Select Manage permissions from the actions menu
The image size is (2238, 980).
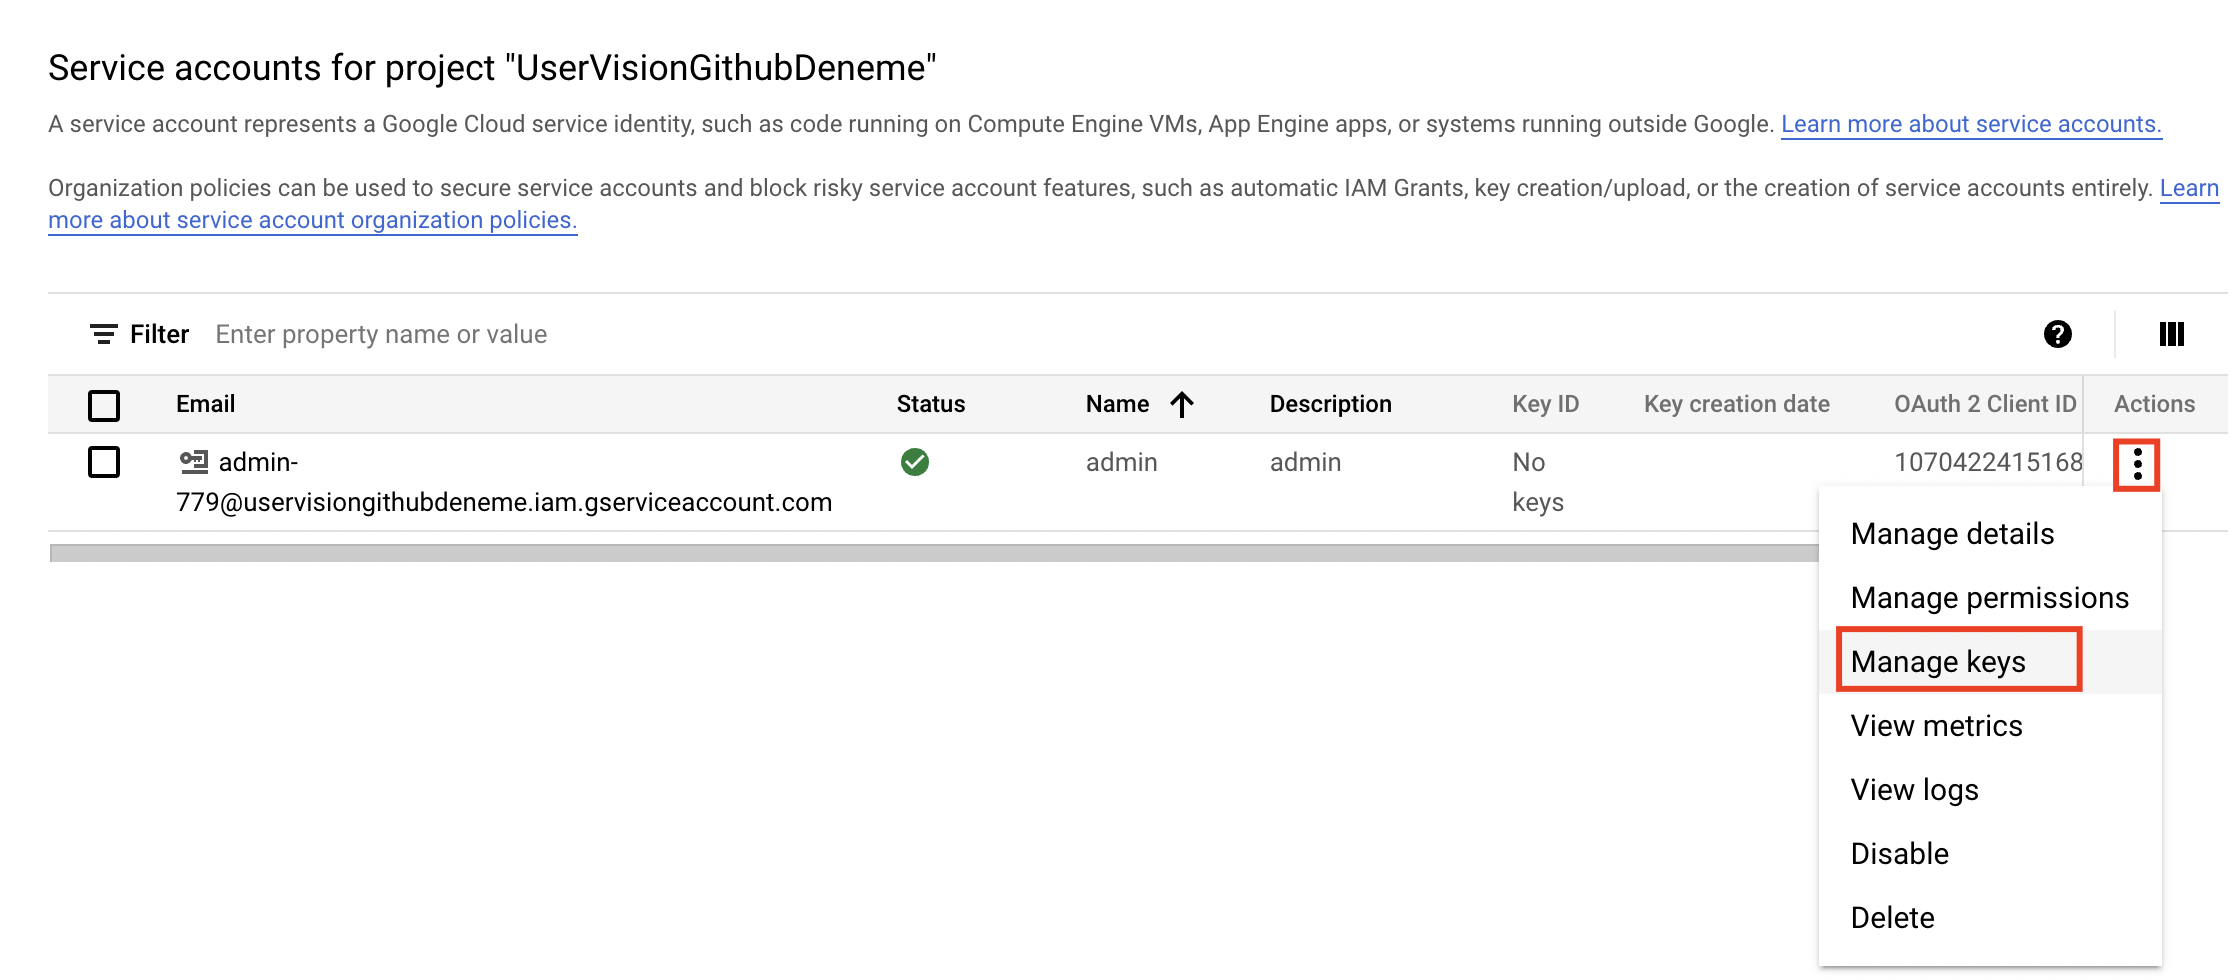tap(1990, 597)
